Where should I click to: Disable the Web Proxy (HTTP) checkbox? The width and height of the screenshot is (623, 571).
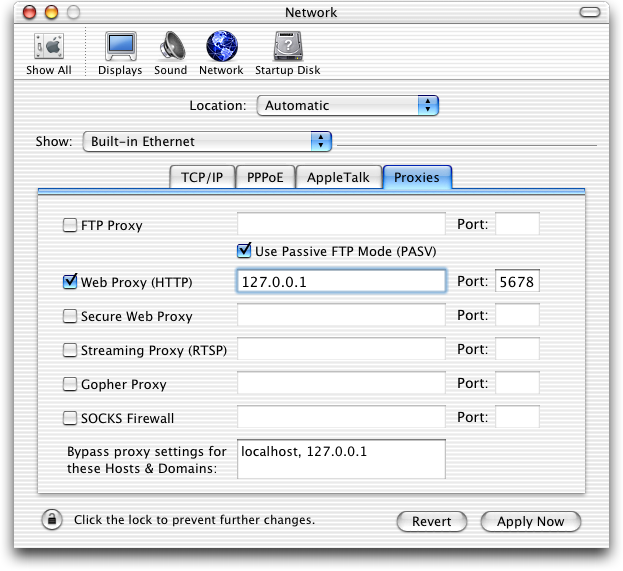(70, 282)
